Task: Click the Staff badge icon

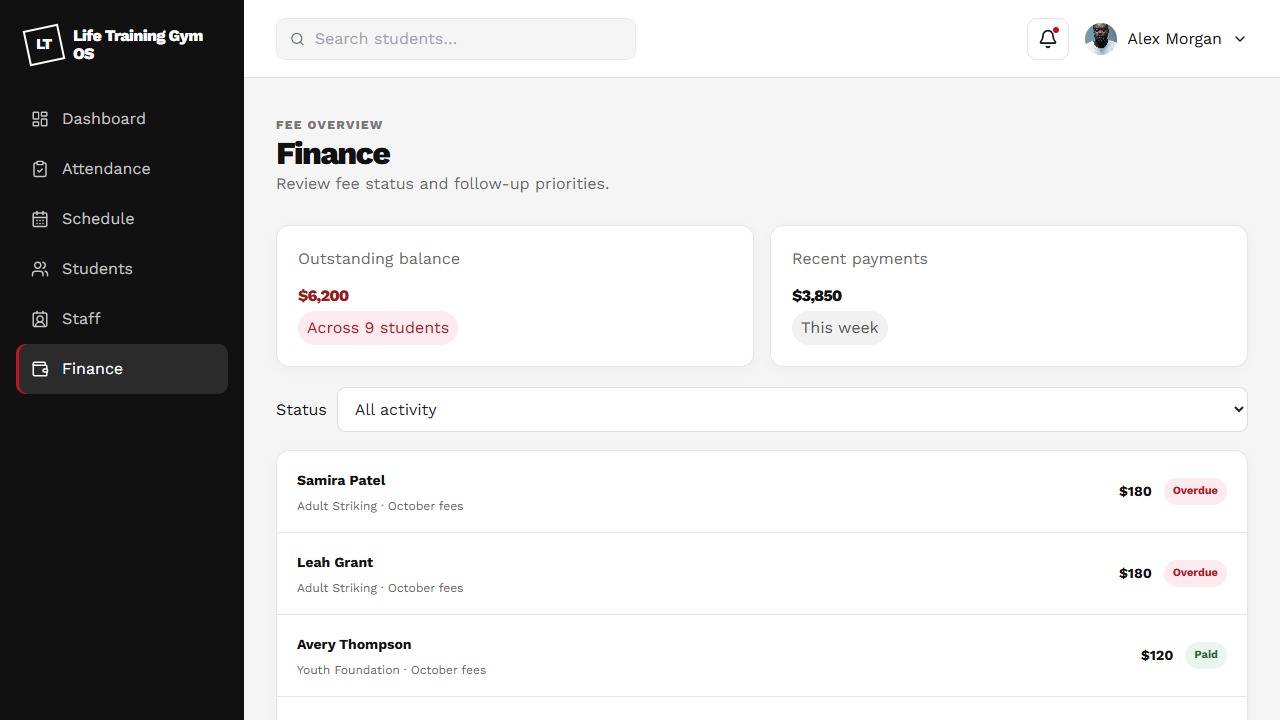Action: (40, 319)
